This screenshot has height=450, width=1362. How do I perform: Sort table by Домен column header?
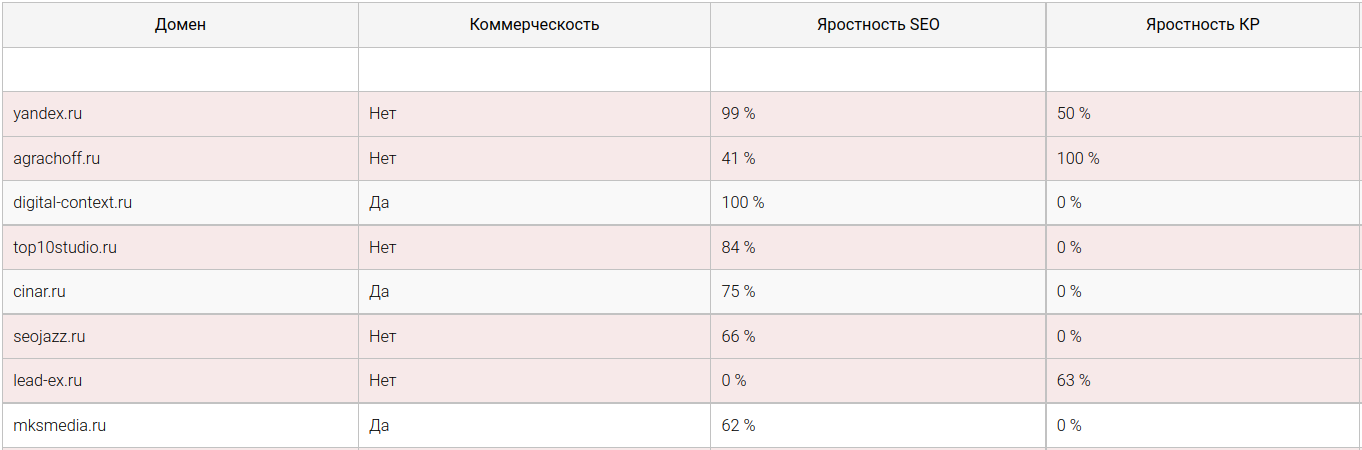pos(180,25)
